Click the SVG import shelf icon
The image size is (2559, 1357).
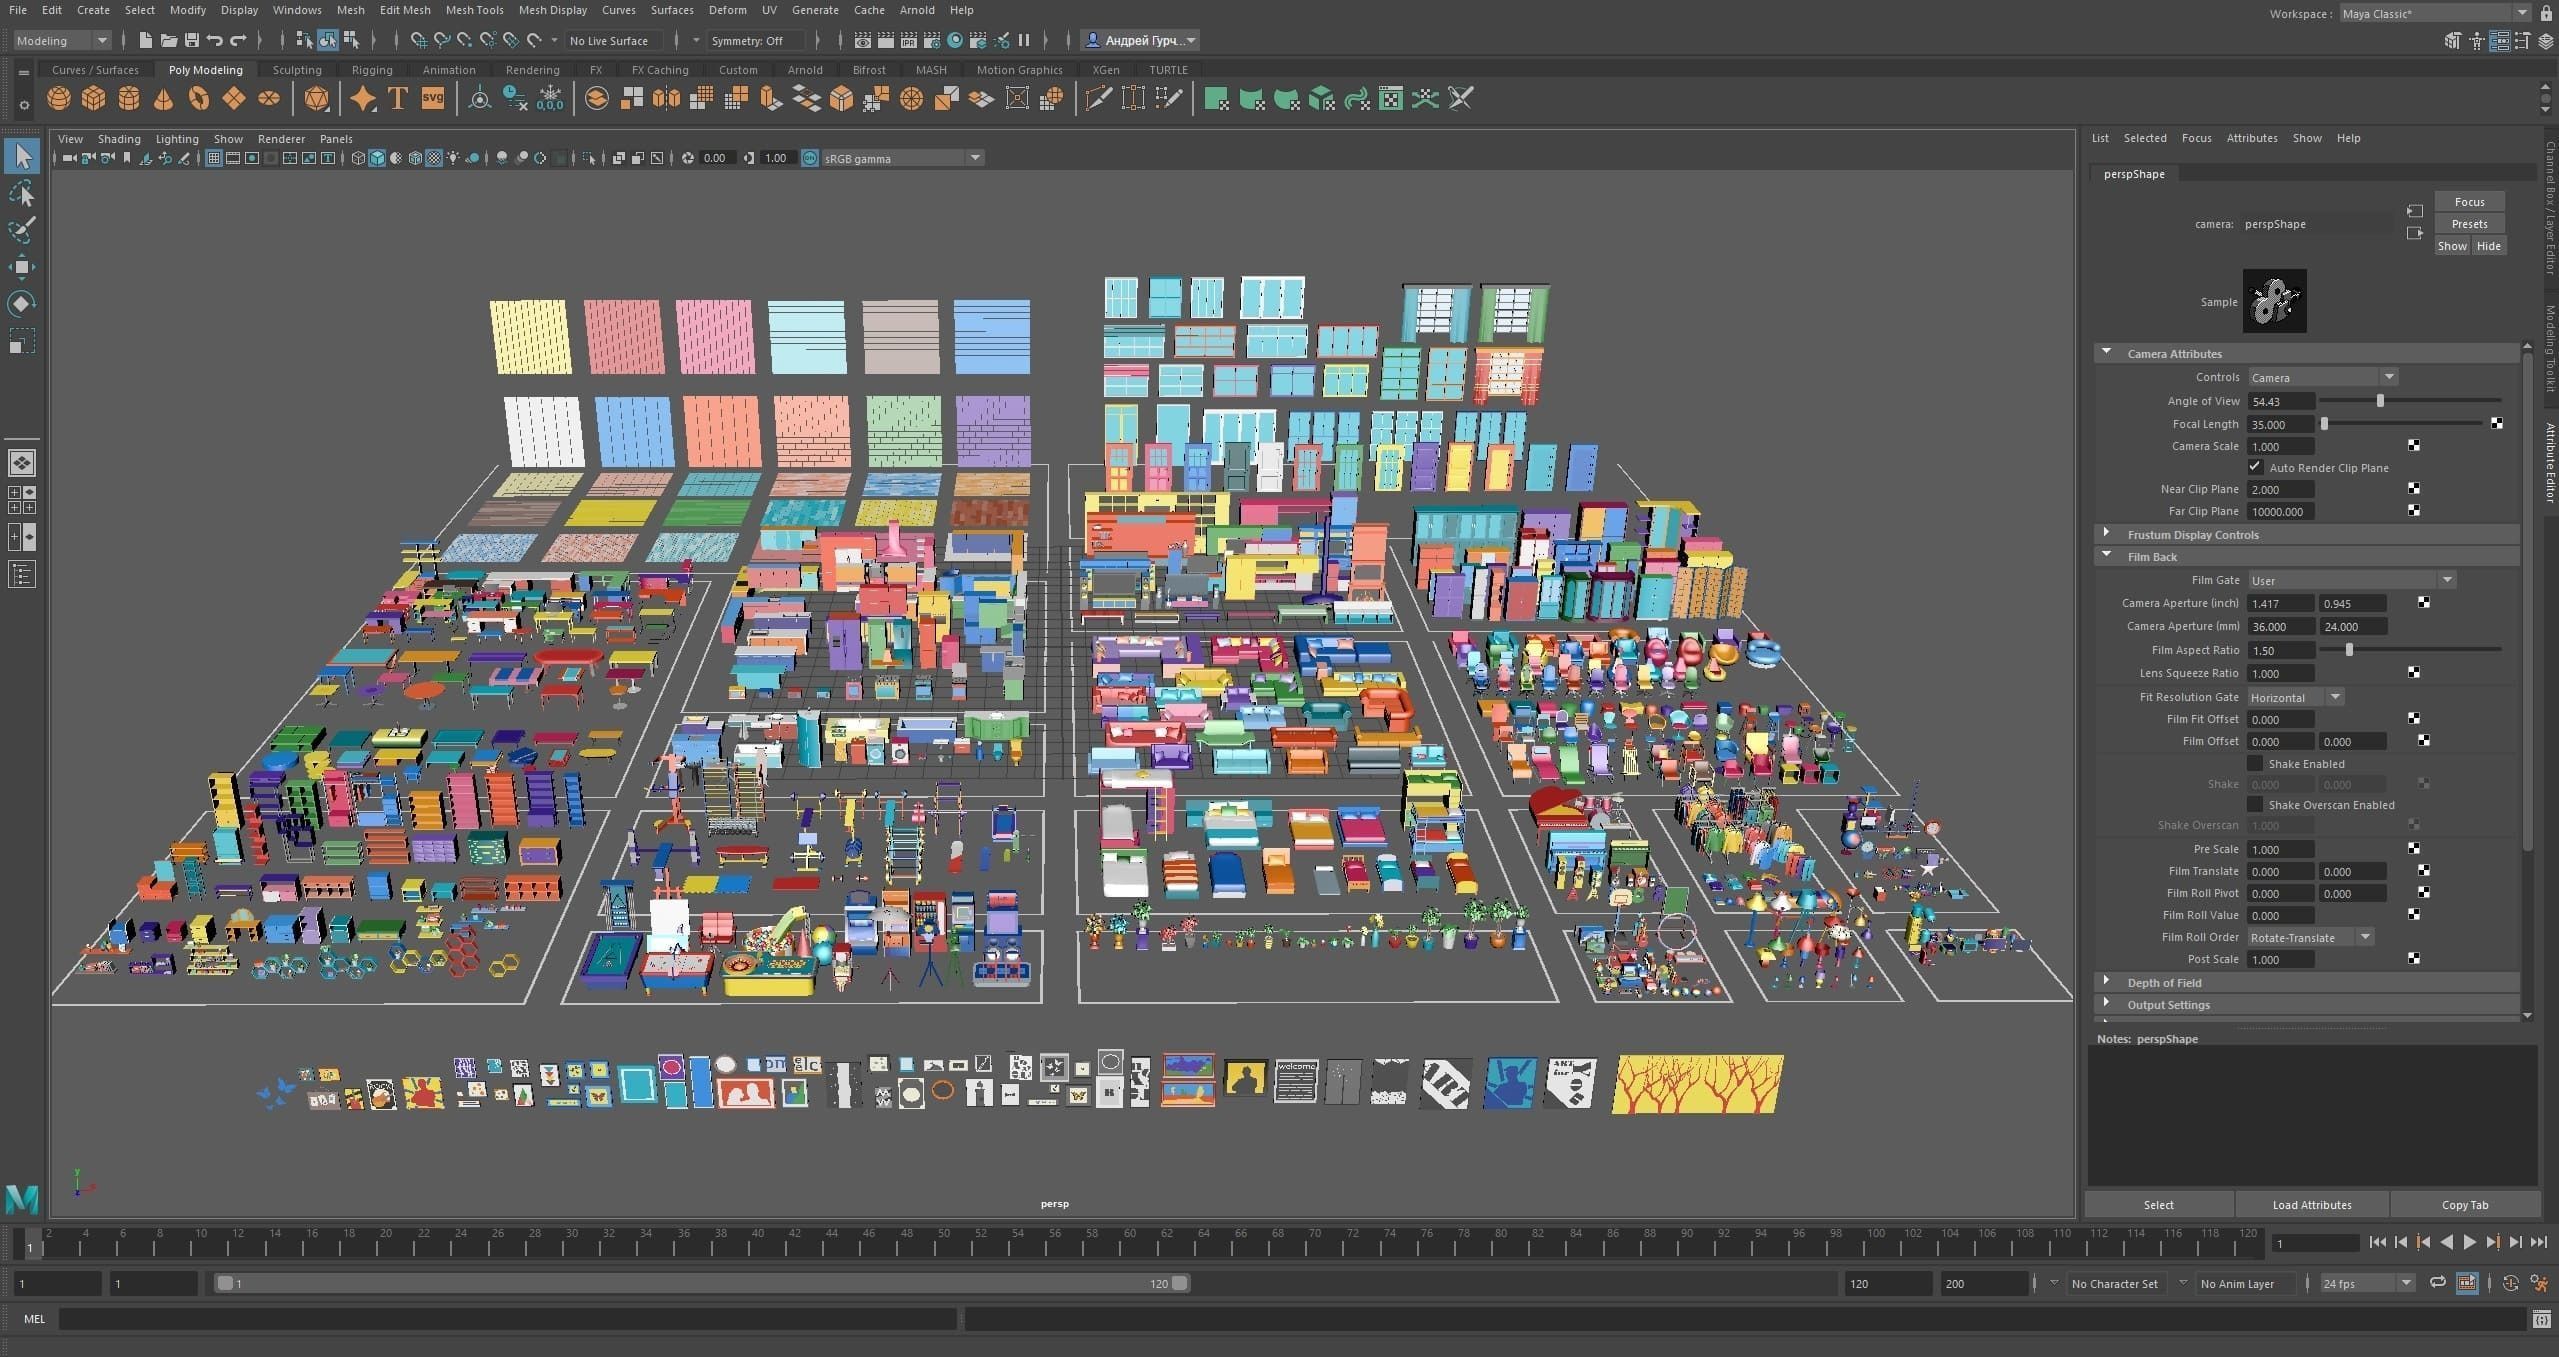point(433,98)
